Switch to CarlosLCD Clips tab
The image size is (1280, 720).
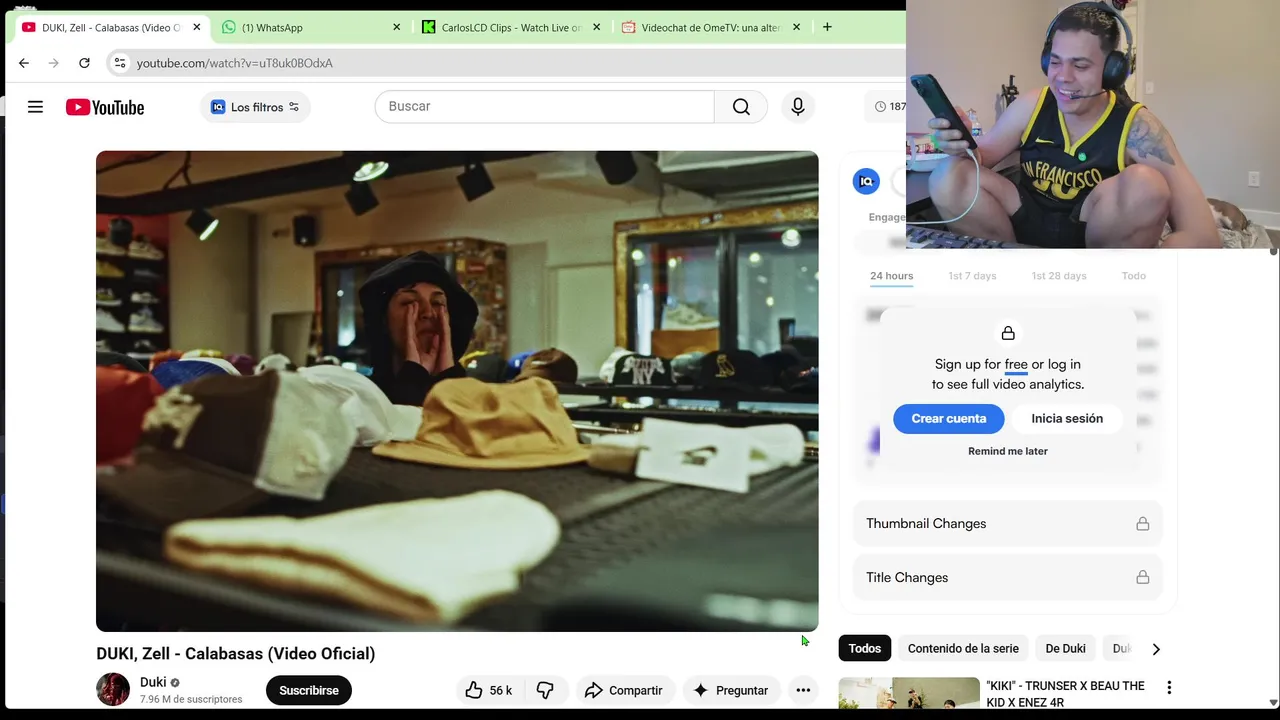[511, 27]
